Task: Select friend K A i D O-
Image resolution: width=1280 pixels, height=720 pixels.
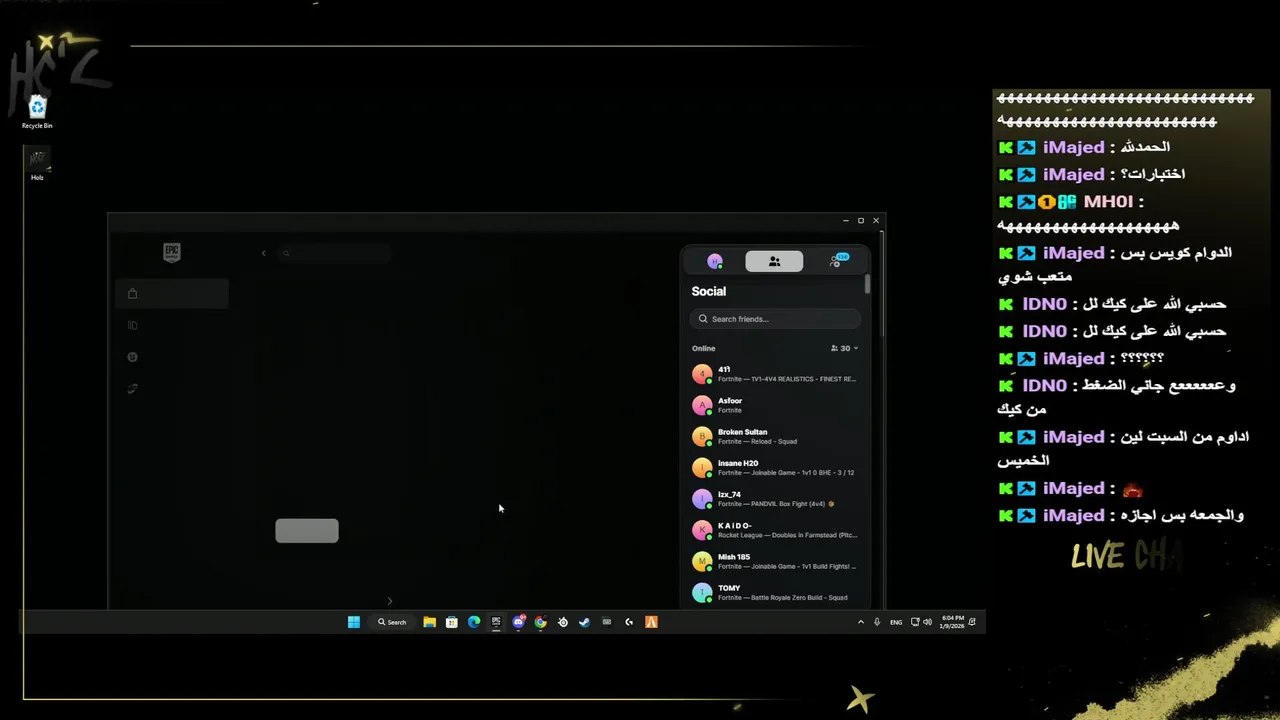Action: [x=775, y=530]
